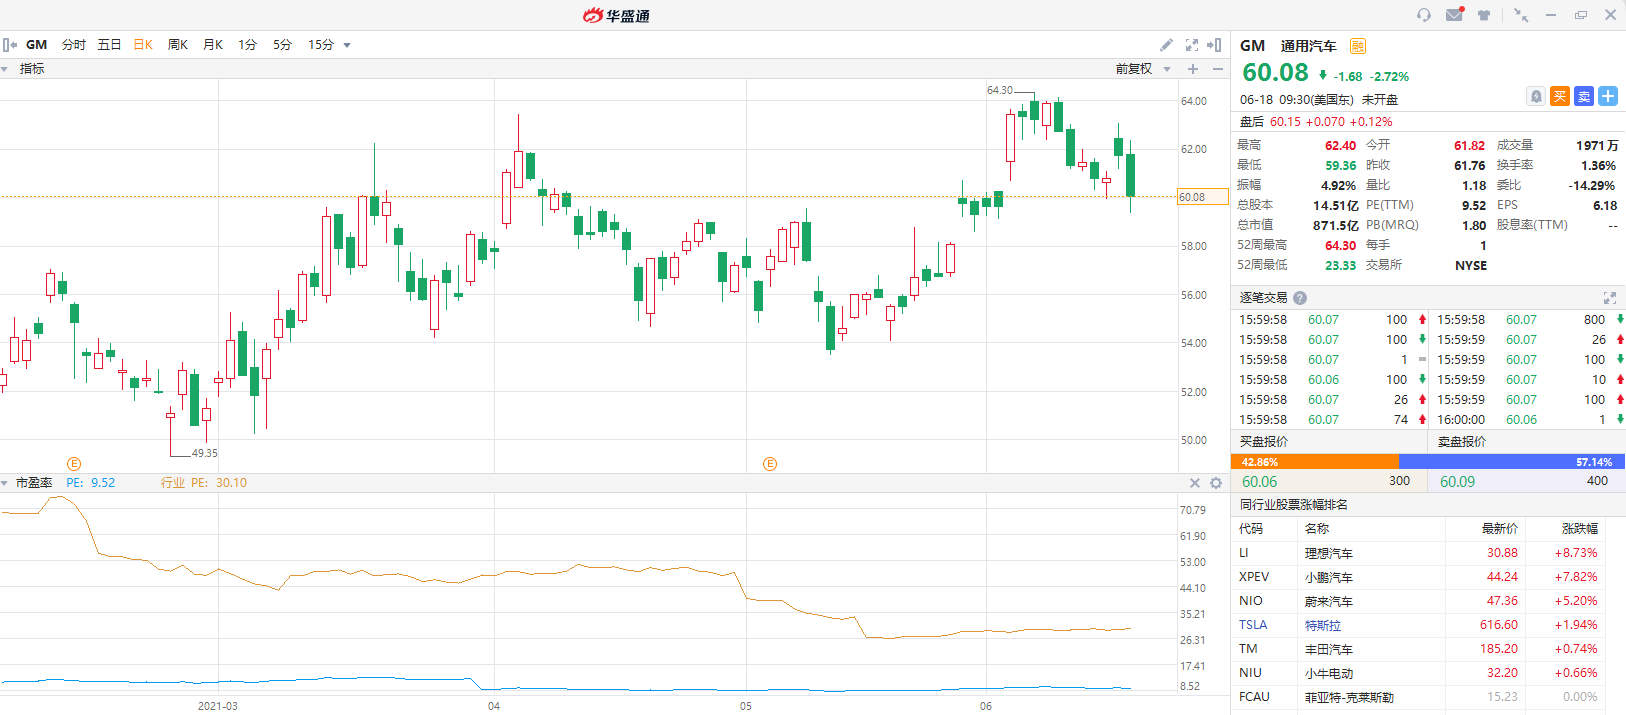The height and width of the screenshot is (715, 1626).
Task: Click the minus icon to zoom out the chart
Action: tap(1217, 69)
